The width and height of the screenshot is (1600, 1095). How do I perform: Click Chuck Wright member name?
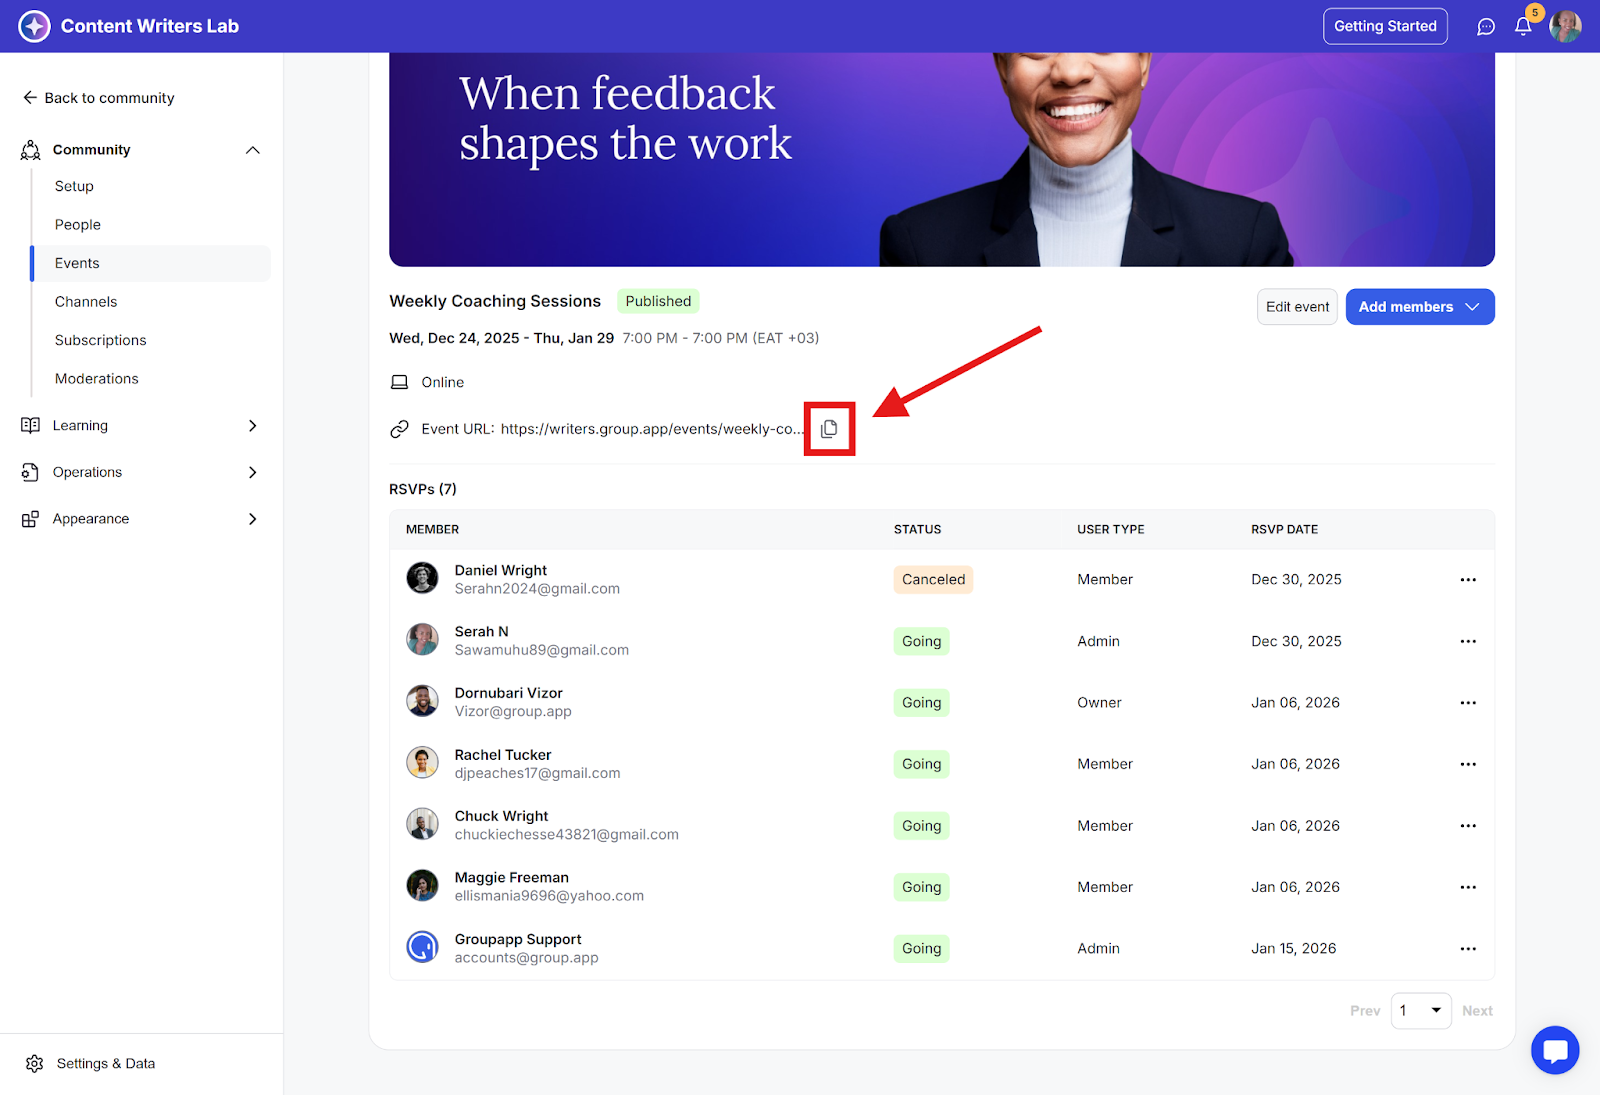(x=501, y=816)
